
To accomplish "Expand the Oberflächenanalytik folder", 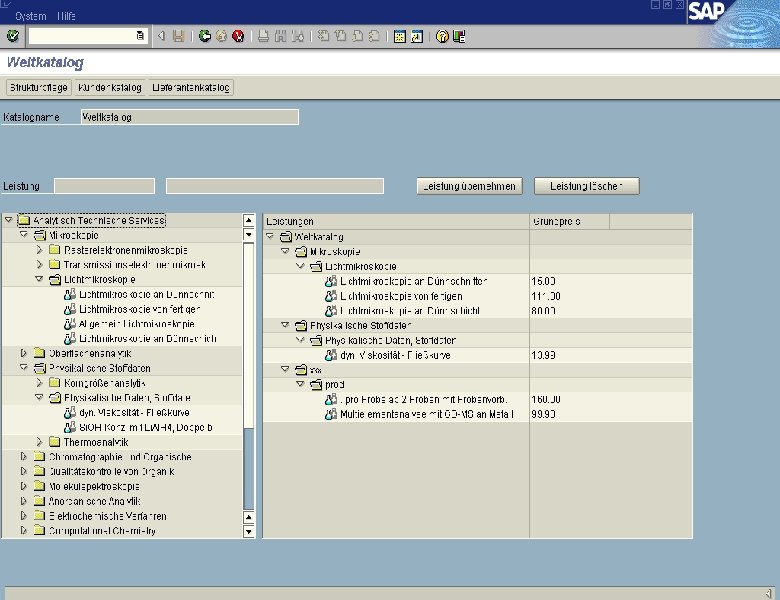I will (23, 353).
